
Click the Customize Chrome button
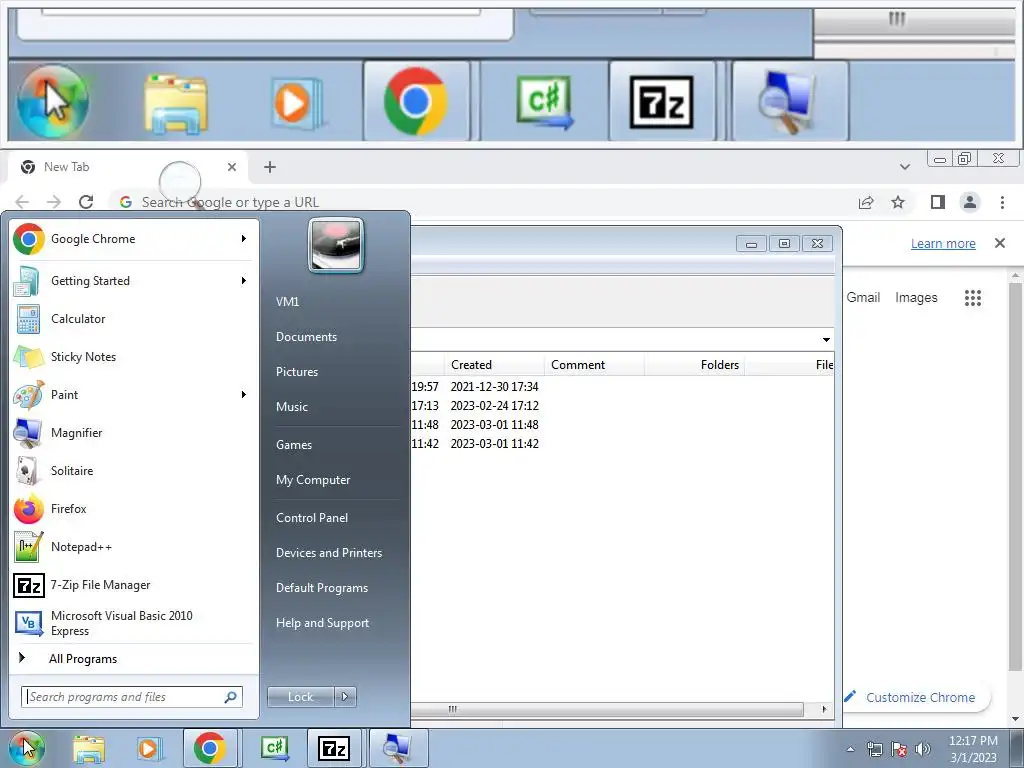pos(918,697)
